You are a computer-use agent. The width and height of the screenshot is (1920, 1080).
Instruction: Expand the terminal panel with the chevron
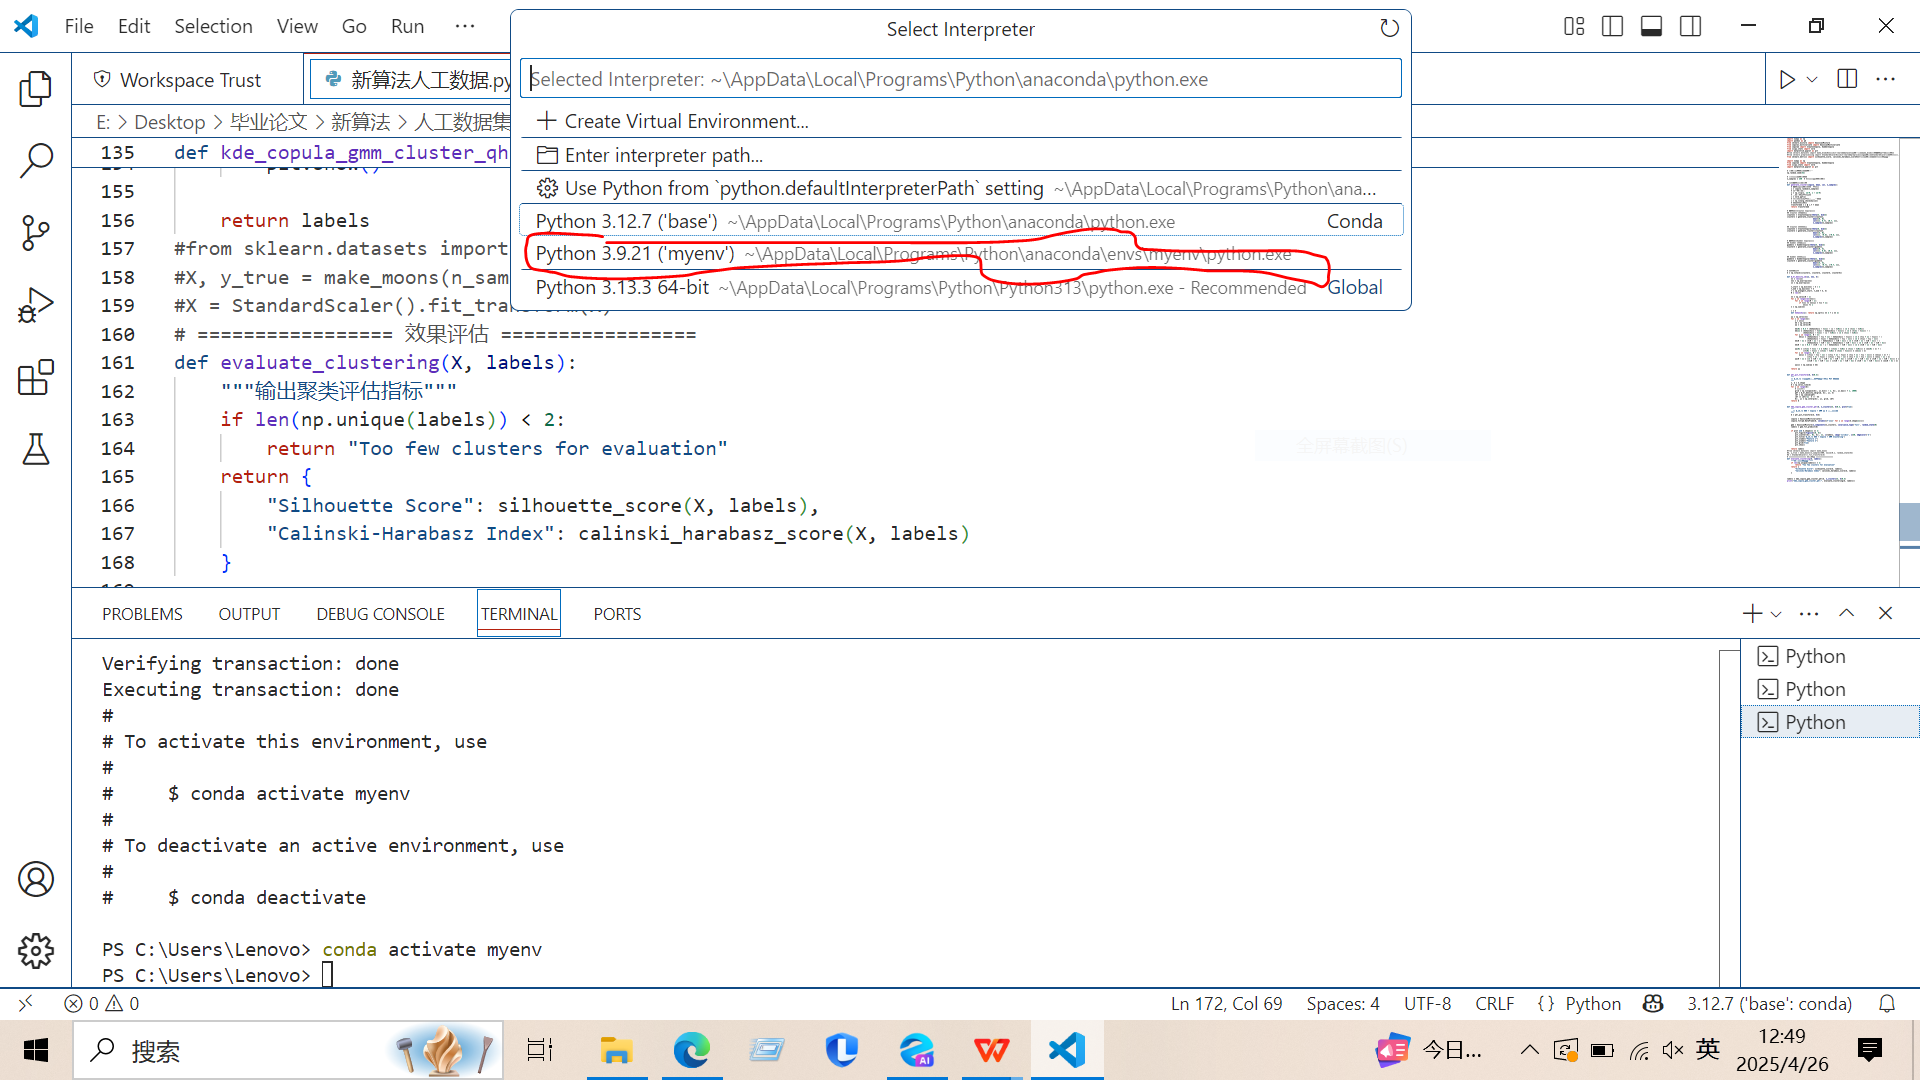point(1847,613)
